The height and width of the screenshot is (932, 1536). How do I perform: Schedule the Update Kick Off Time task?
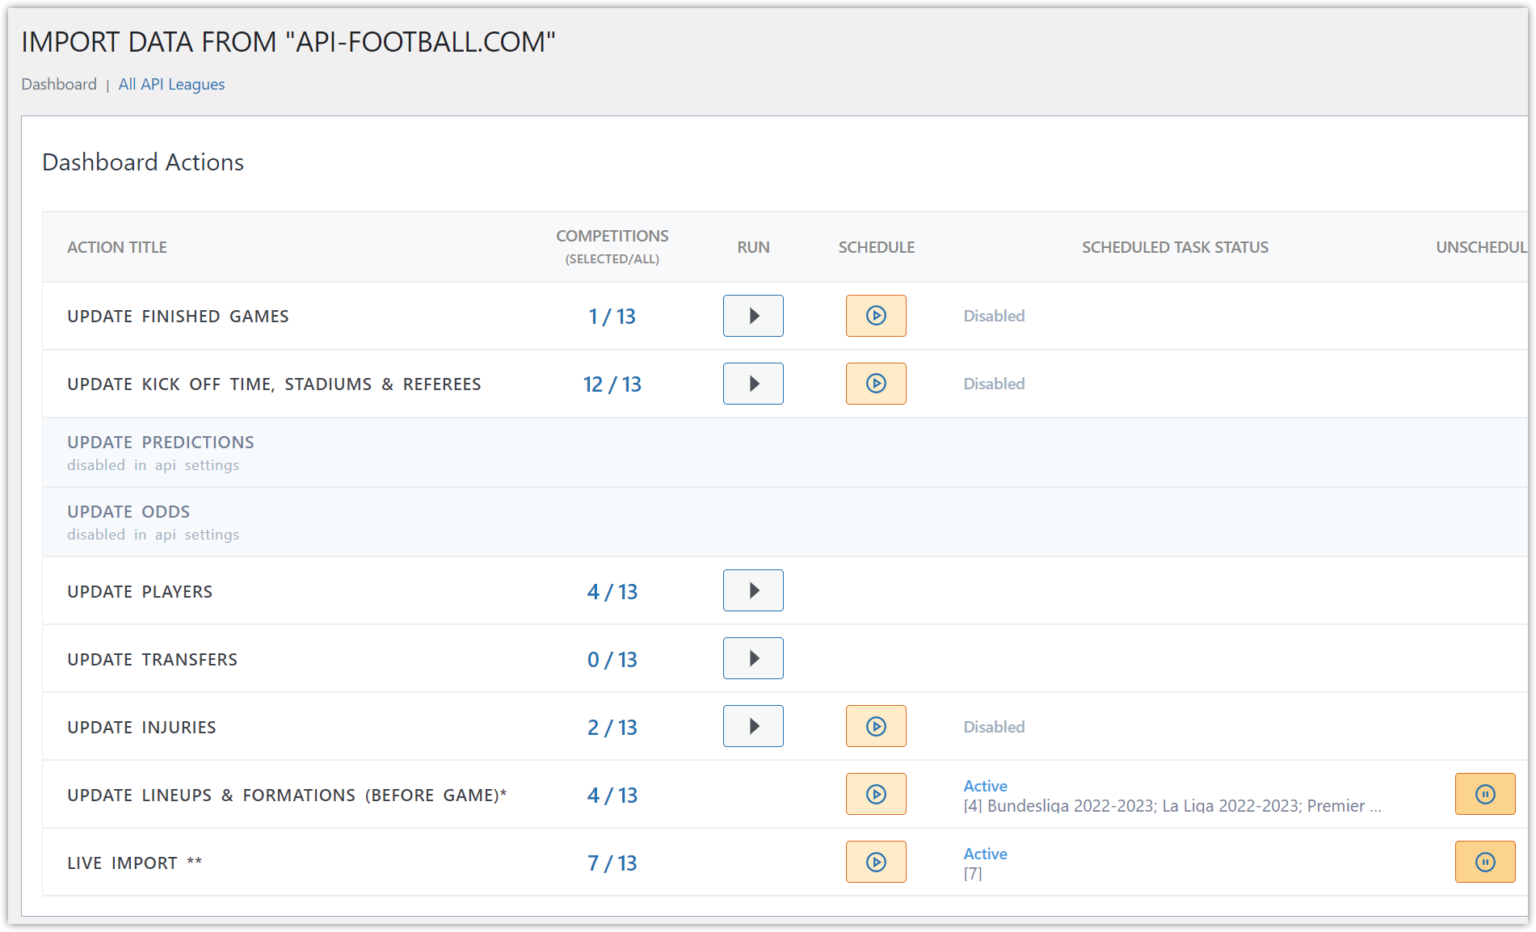click(876, 383)
